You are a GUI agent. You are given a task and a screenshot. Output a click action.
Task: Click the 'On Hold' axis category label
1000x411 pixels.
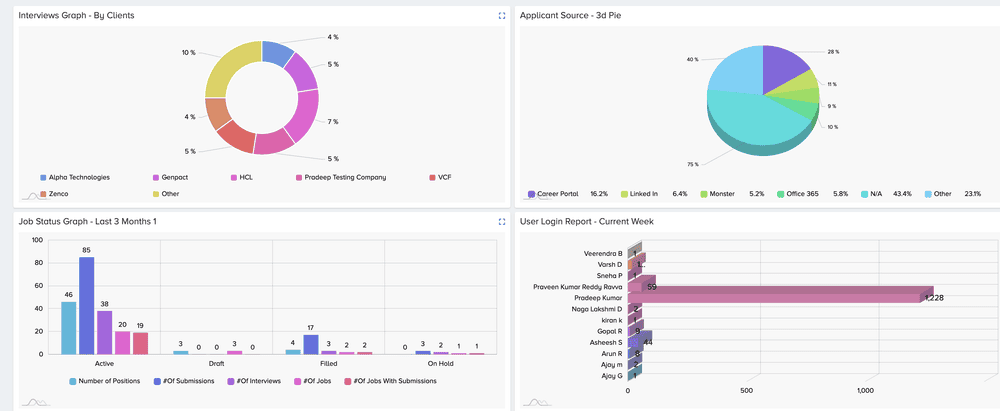pyautogui.click(x=441, y=364)
